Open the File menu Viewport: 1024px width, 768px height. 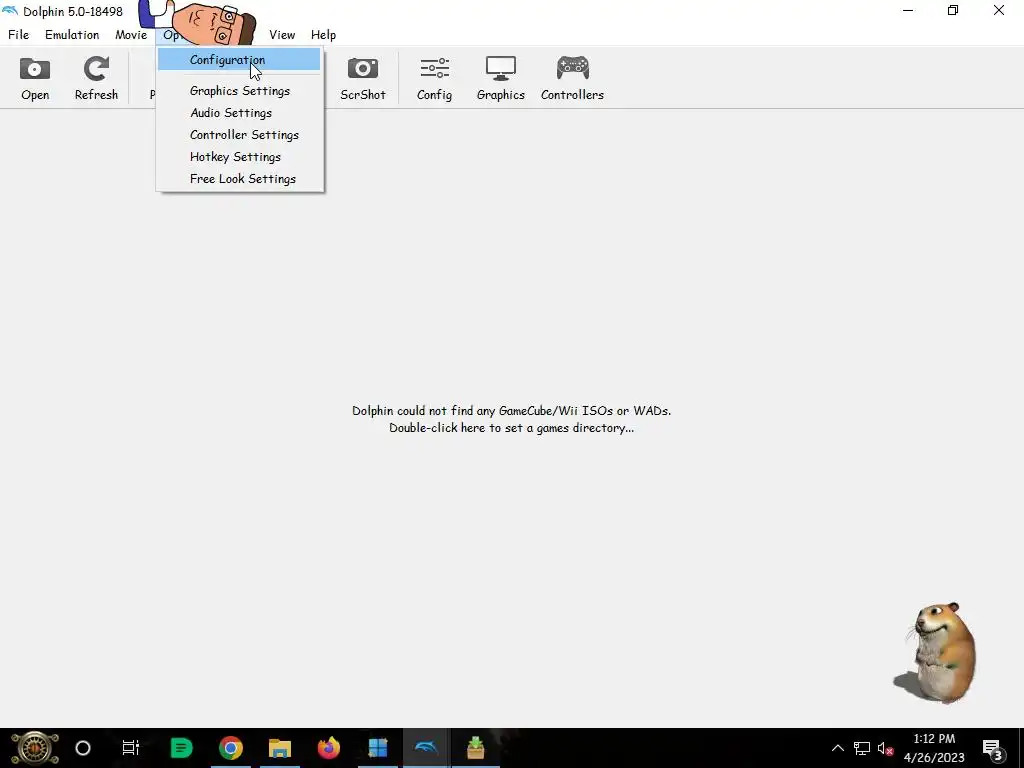coord(18,35)
